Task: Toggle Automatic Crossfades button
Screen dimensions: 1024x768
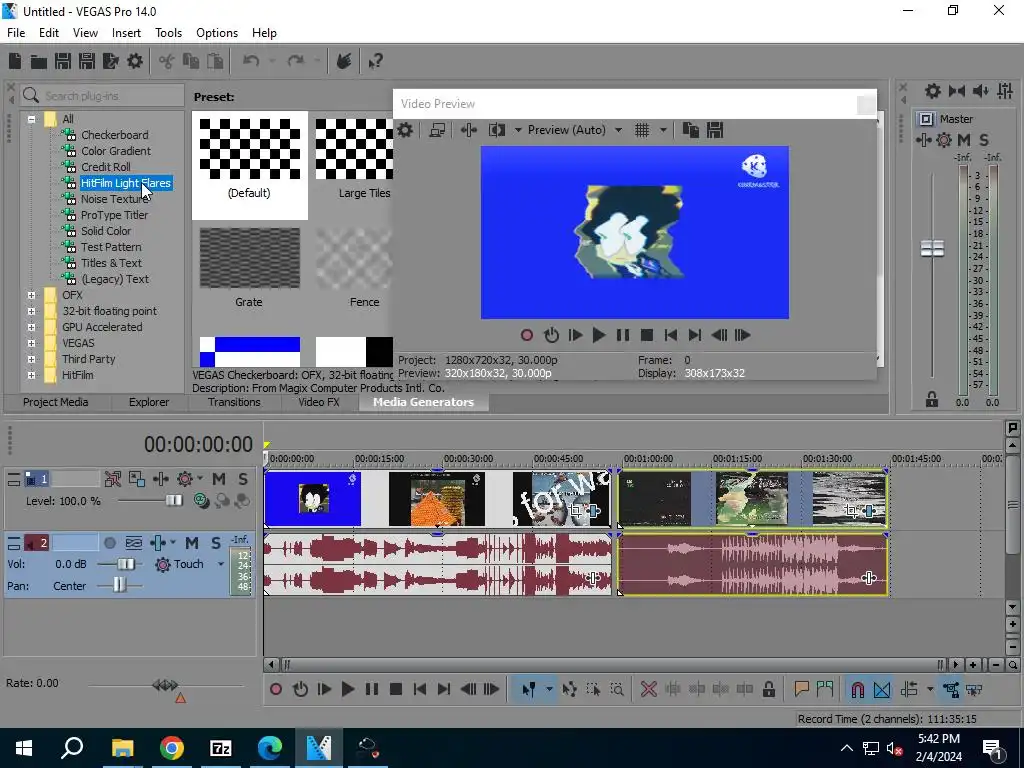Action: (882, 690)
